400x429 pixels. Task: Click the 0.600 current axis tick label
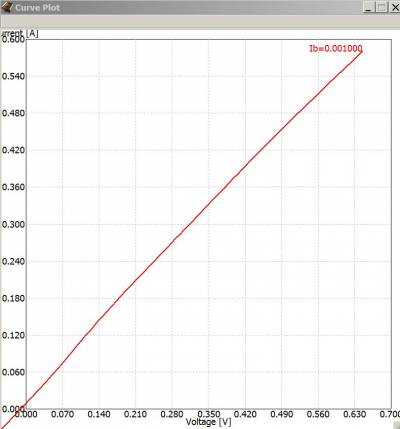click(13, 40)
